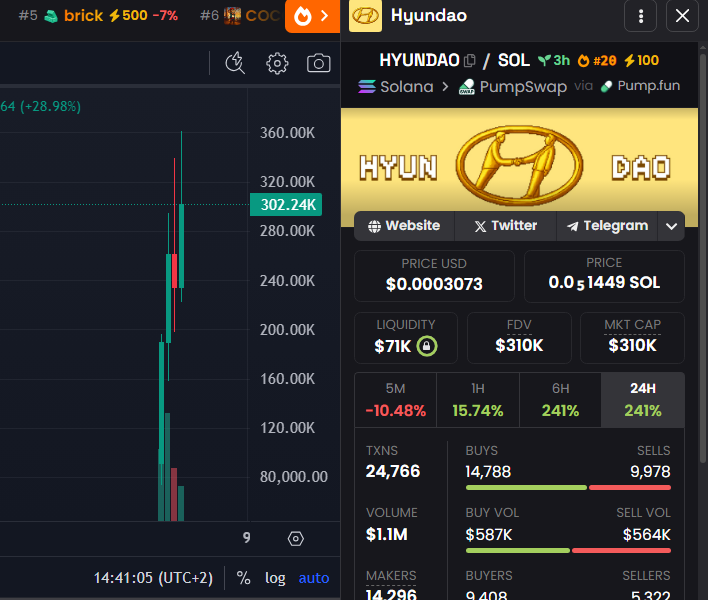Click the Hyundao token logo icon
Screen dimensions: 708x600
pyautogui.click(x=365, y=16)
